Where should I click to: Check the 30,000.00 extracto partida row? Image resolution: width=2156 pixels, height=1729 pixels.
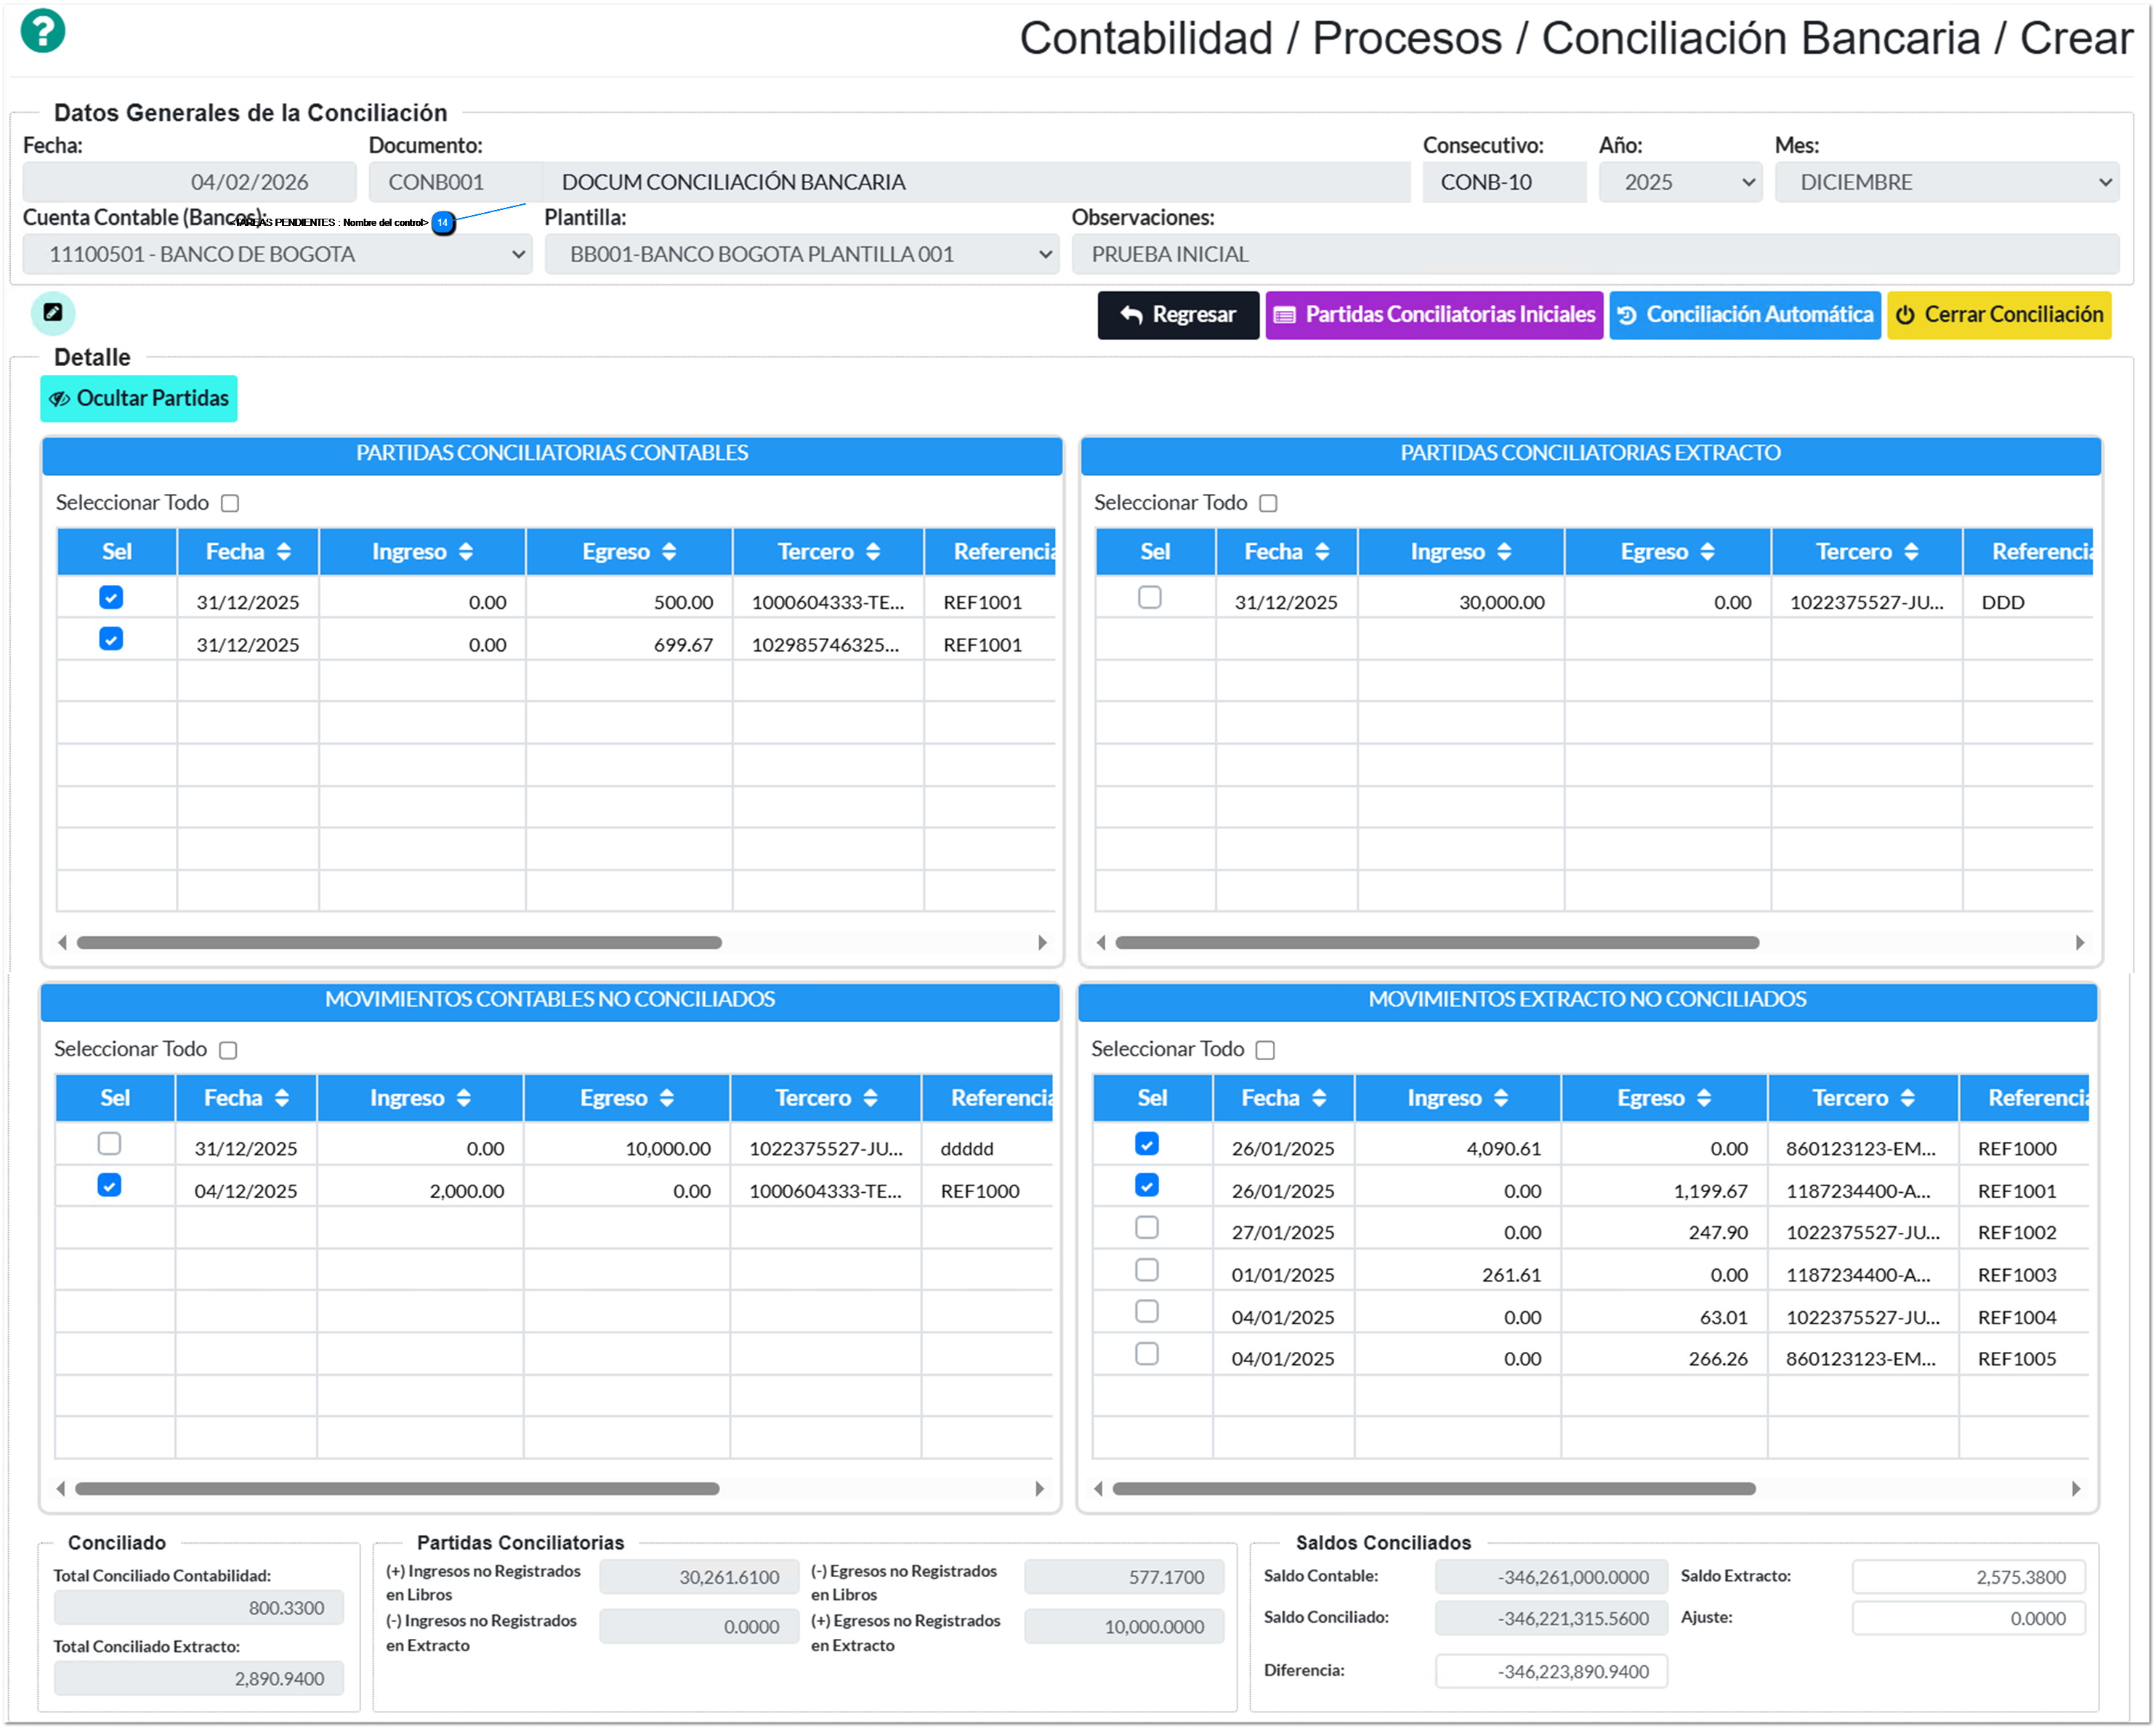1150,598
